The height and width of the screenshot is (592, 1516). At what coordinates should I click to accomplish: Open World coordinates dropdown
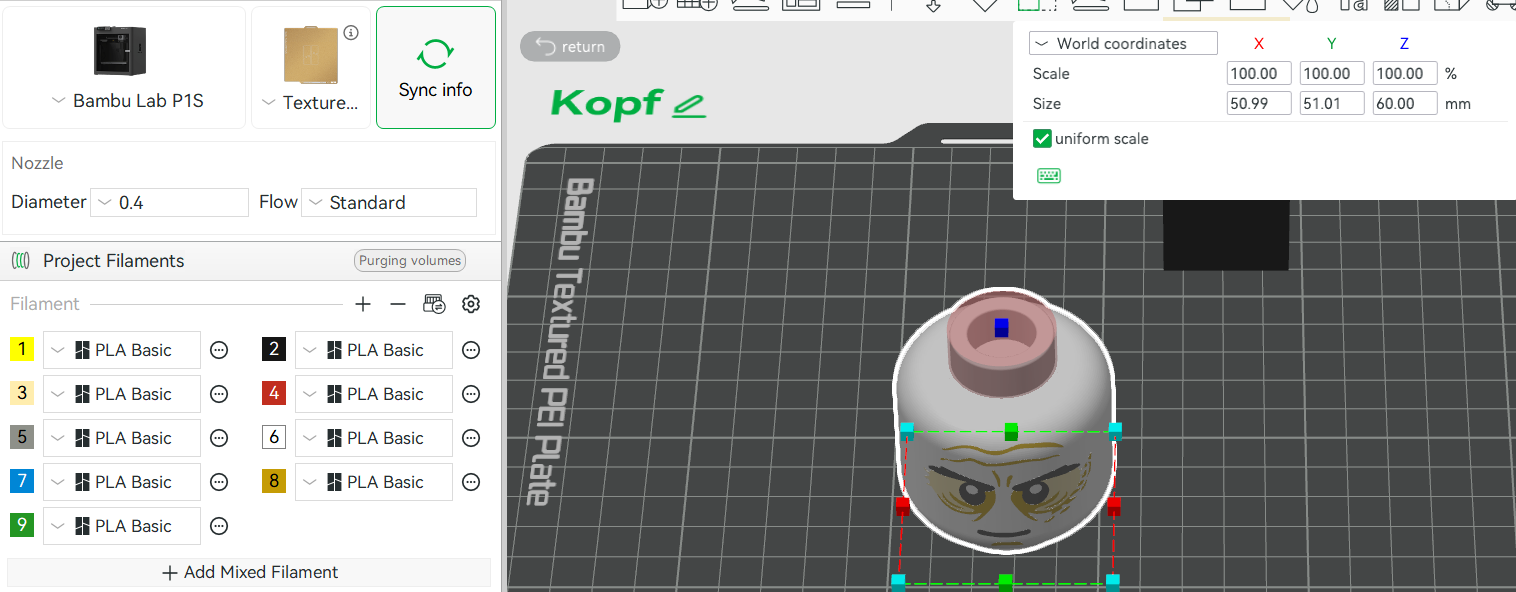(x=1123, y=43)
